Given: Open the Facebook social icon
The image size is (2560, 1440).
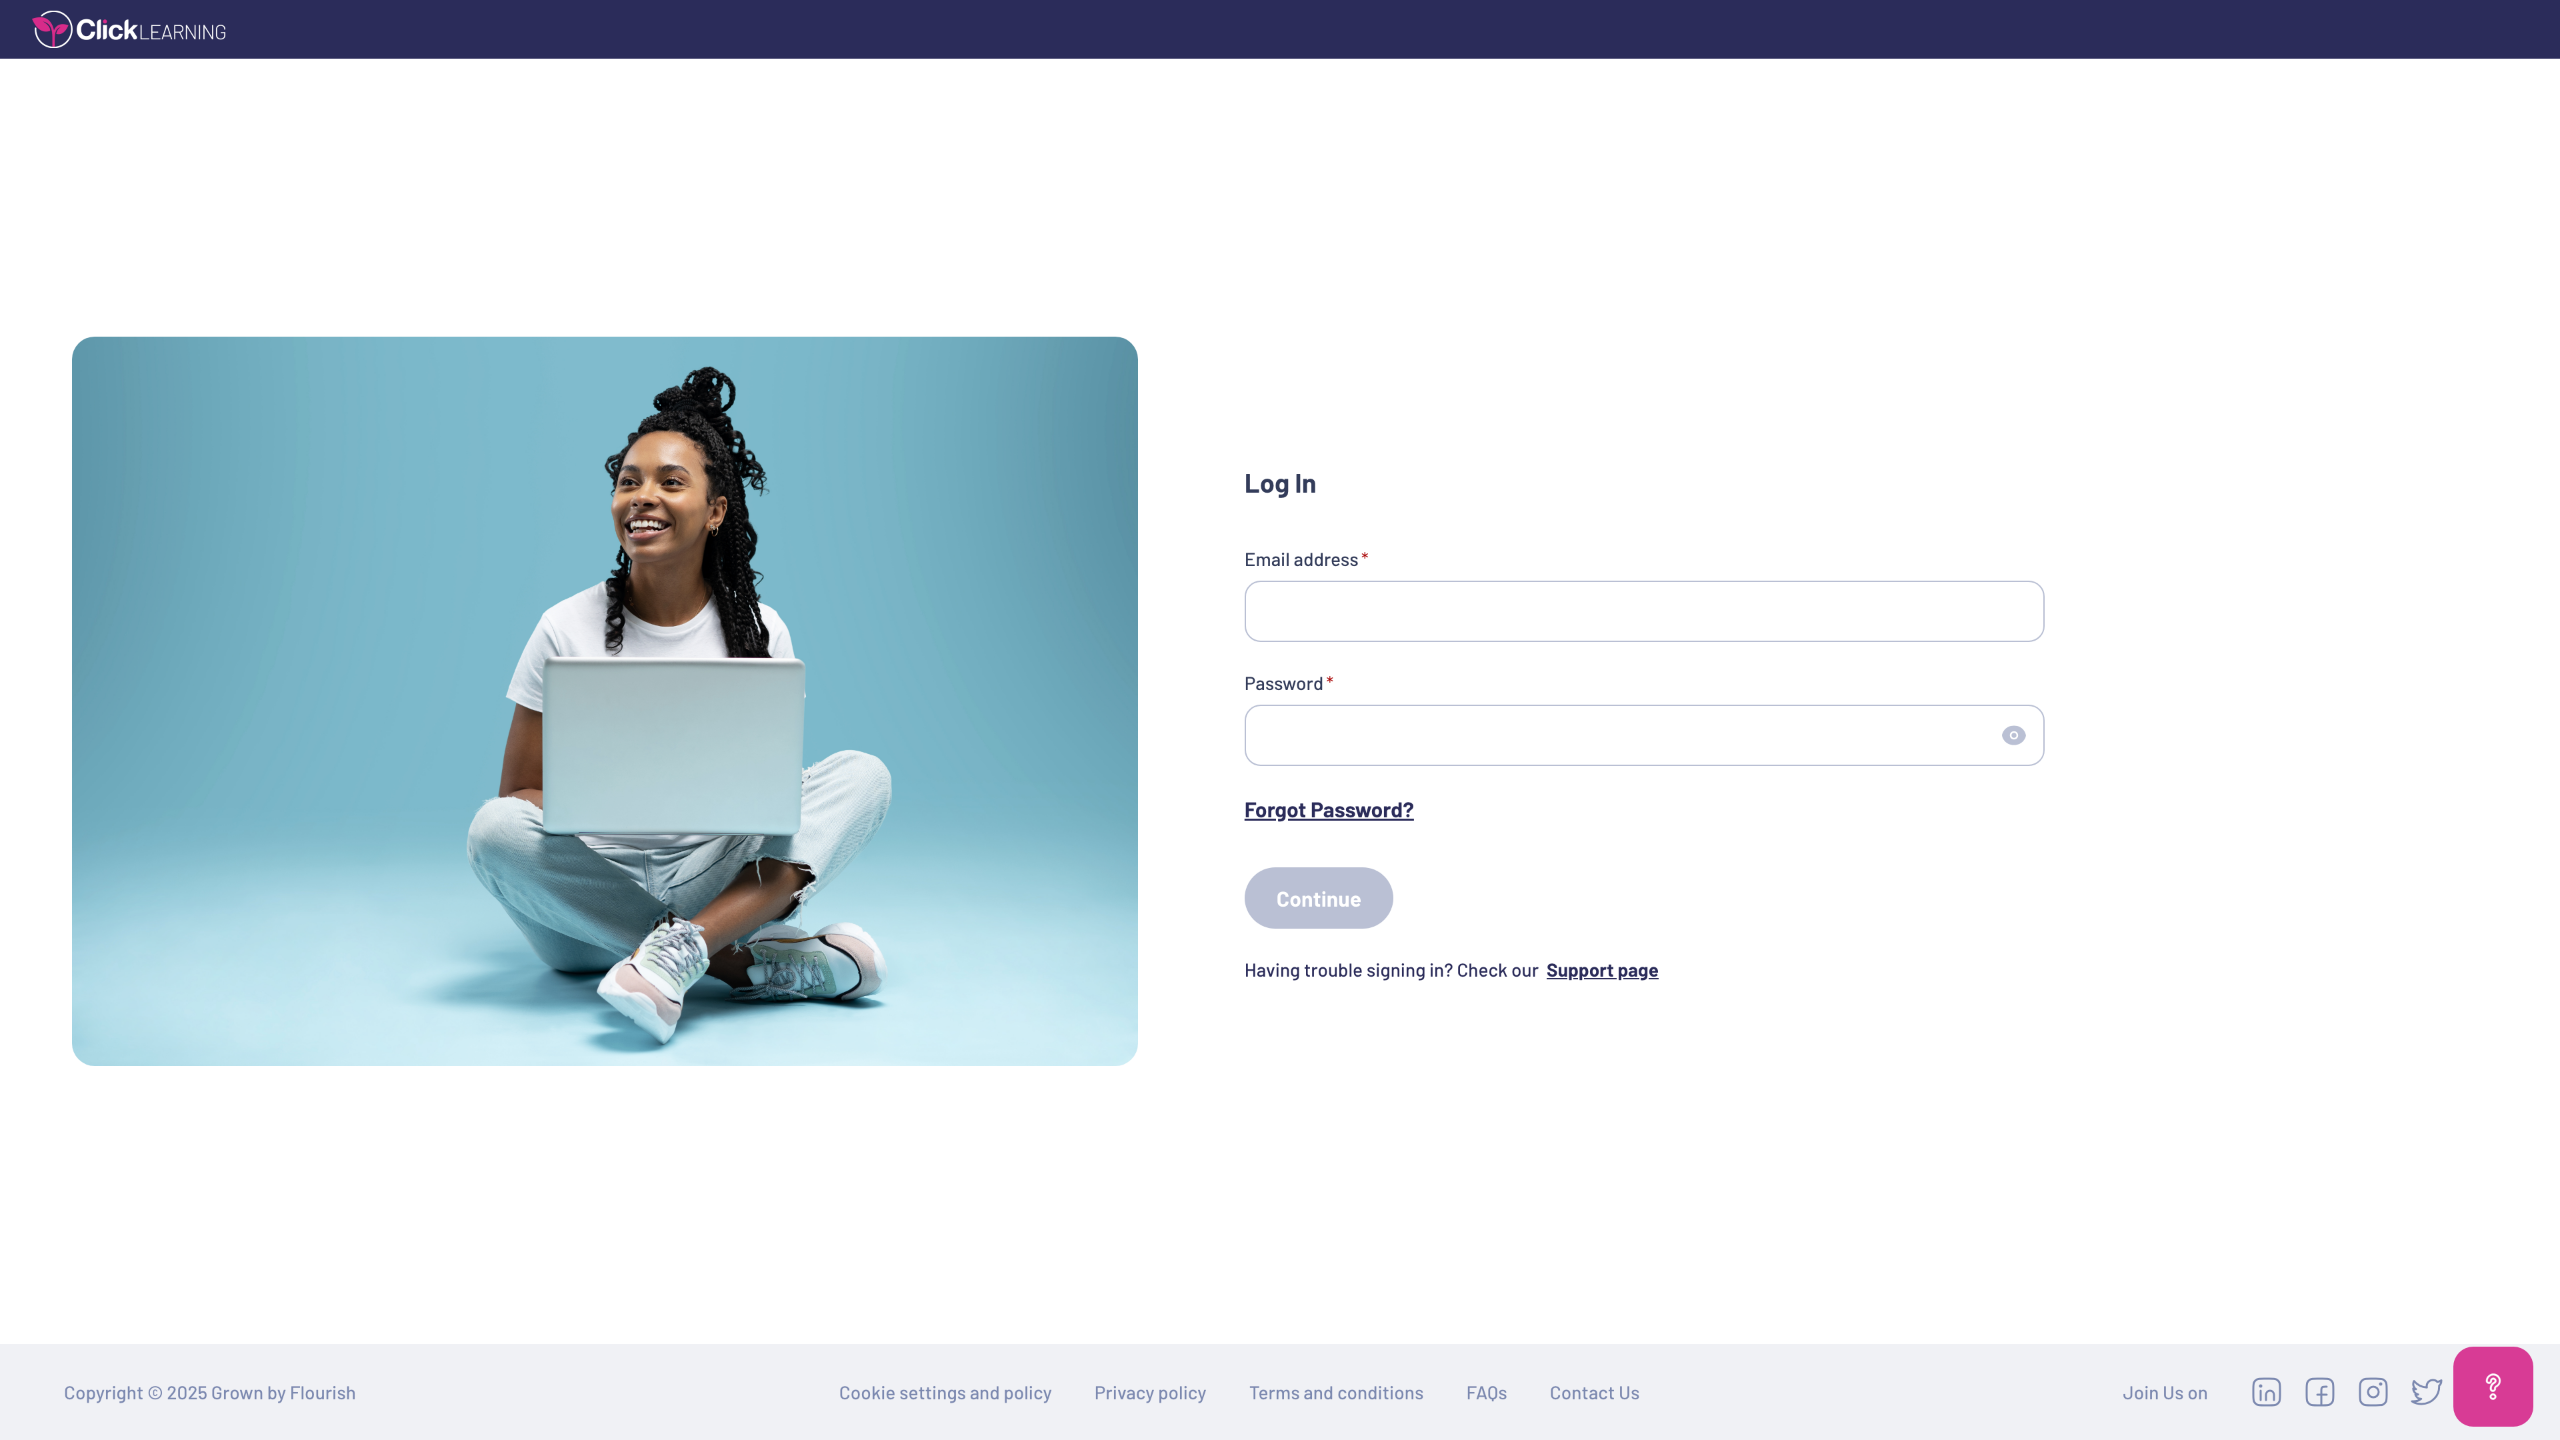Looking at the screenshot, I should 2319,1392.
